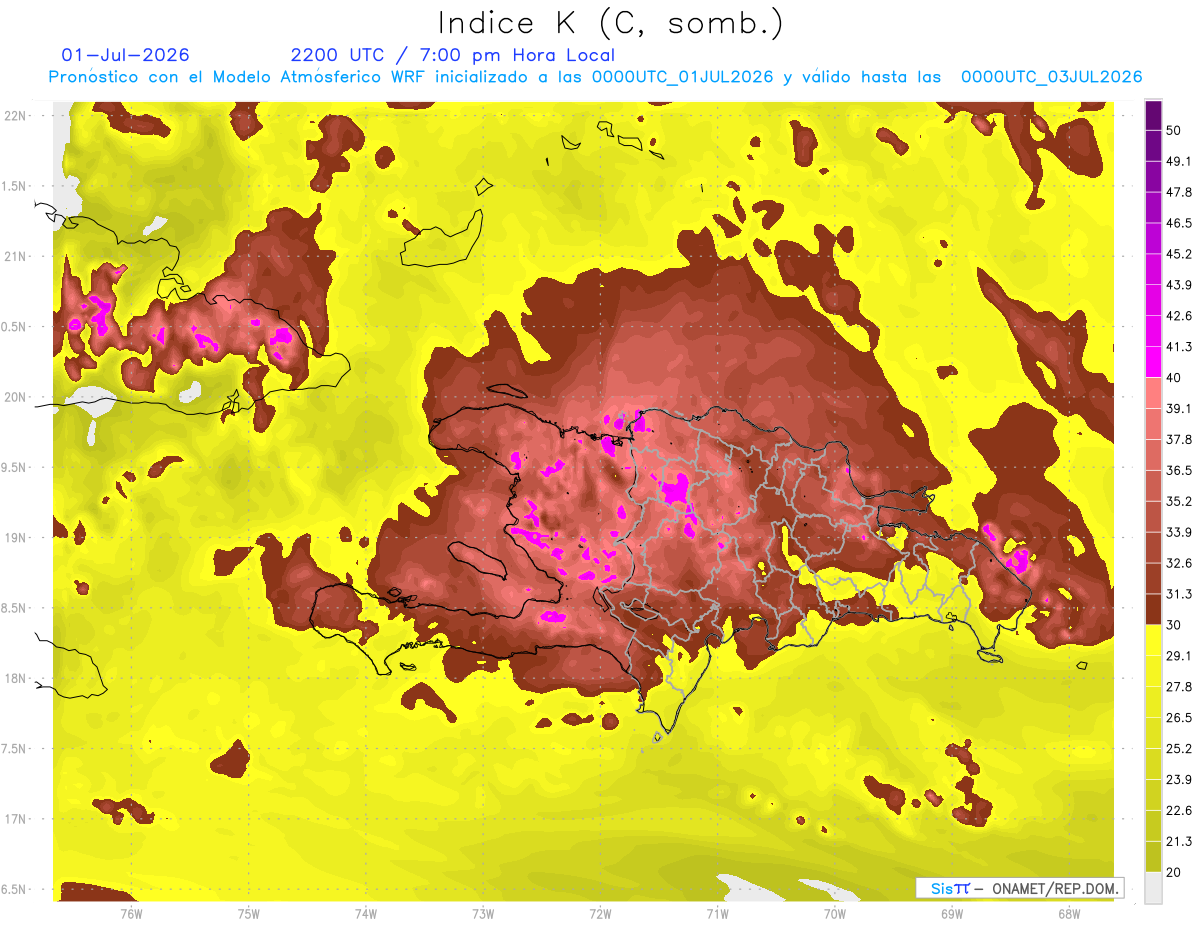Click the colorbar value '42.6'
Screen dimensions: 1200x927
click(1178, 316)
